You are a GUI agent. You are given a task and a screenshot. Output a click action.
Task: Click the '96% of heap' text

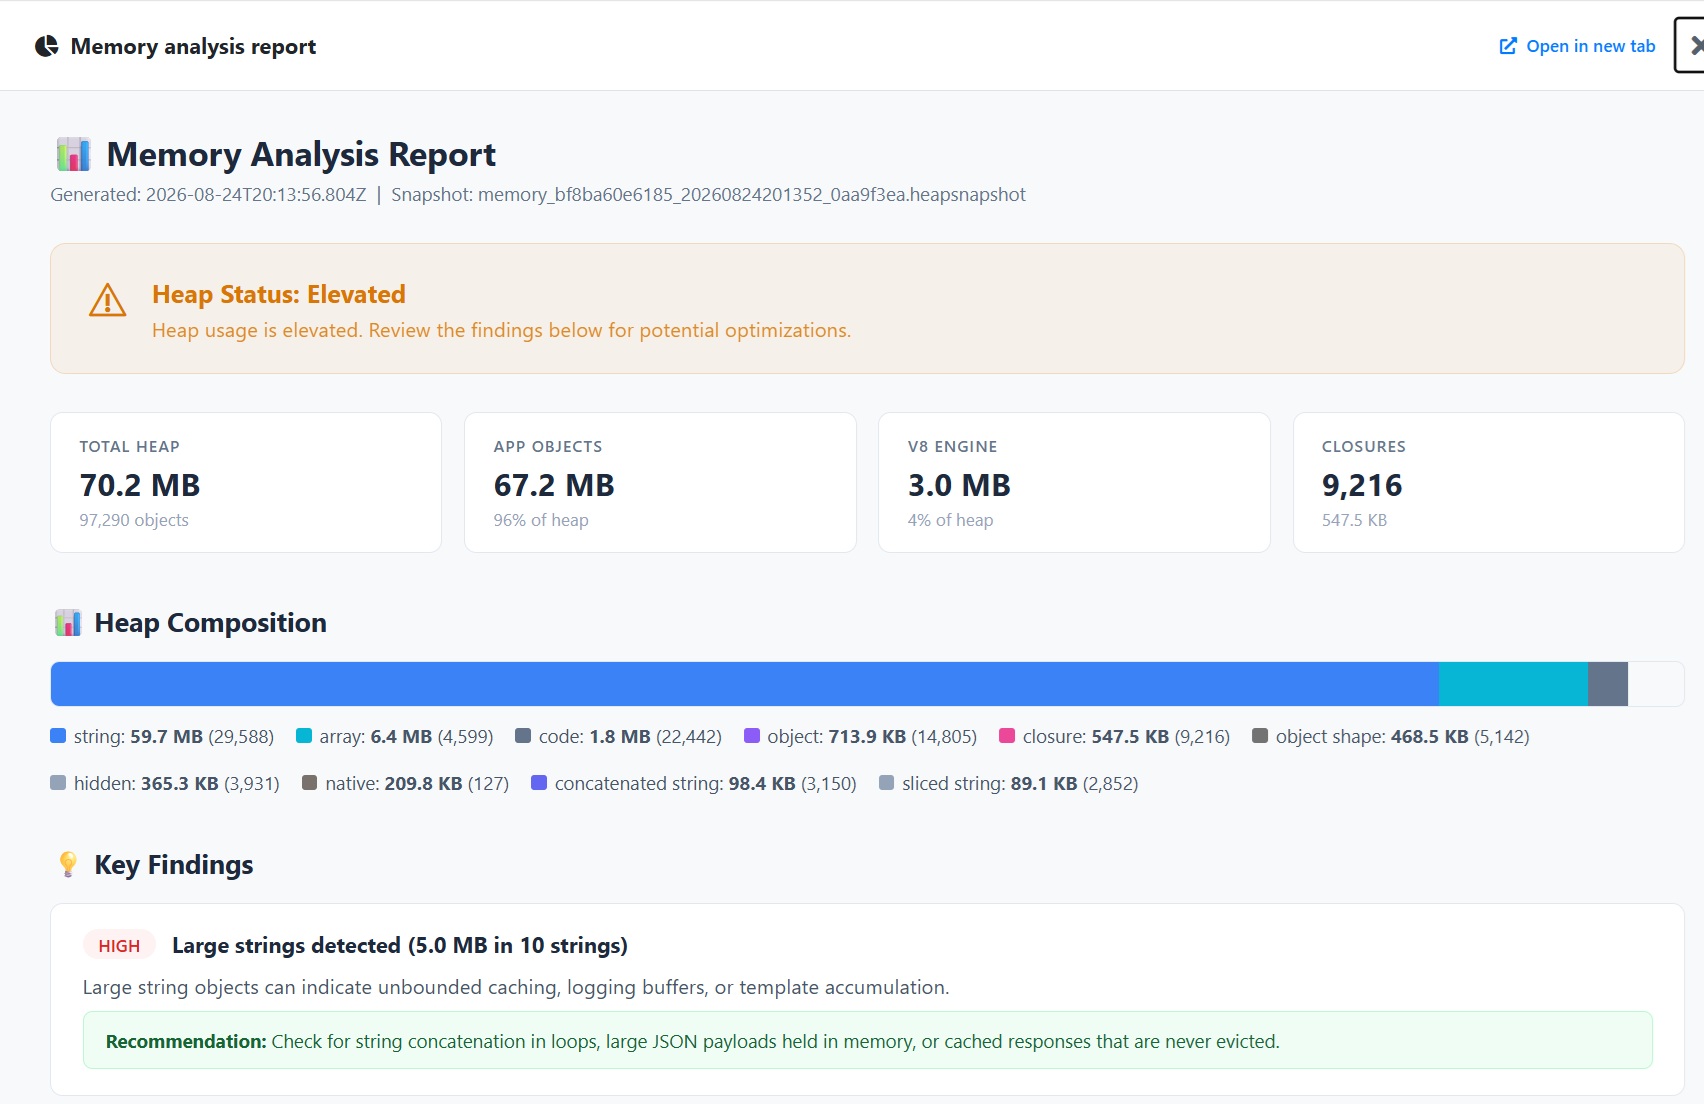pos(541,520)
